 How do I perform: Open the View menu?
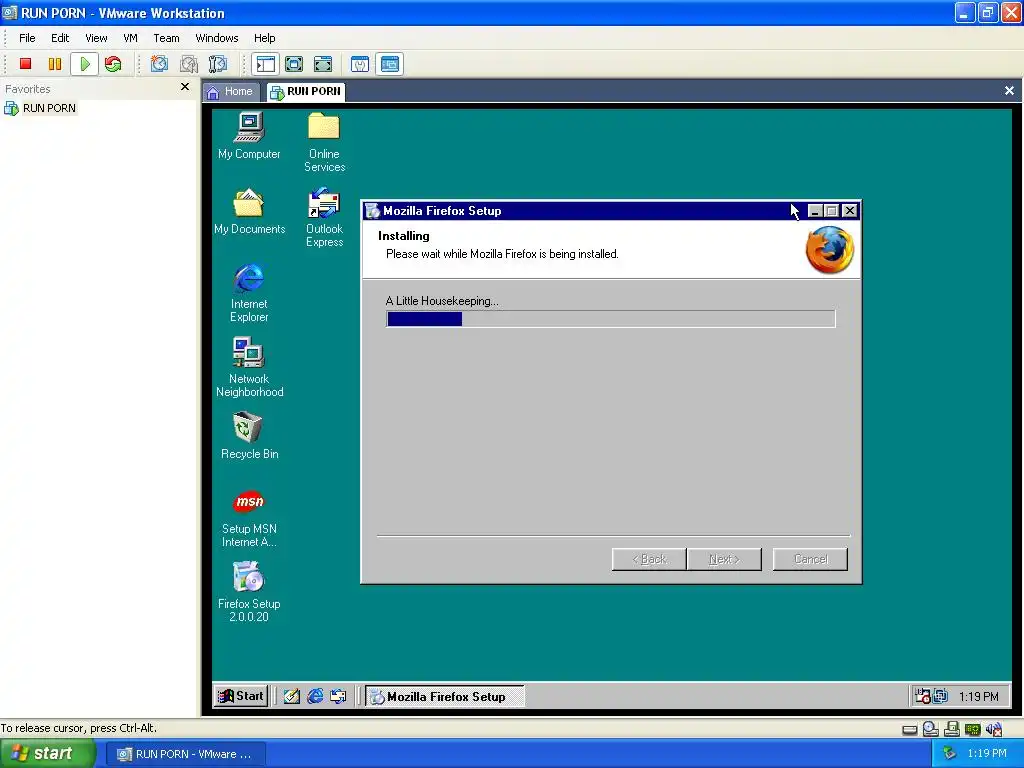coord(96,38)
